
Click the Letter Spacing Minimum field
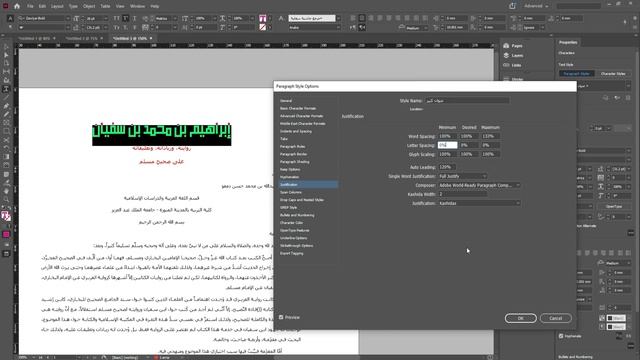tap(447, 145)
